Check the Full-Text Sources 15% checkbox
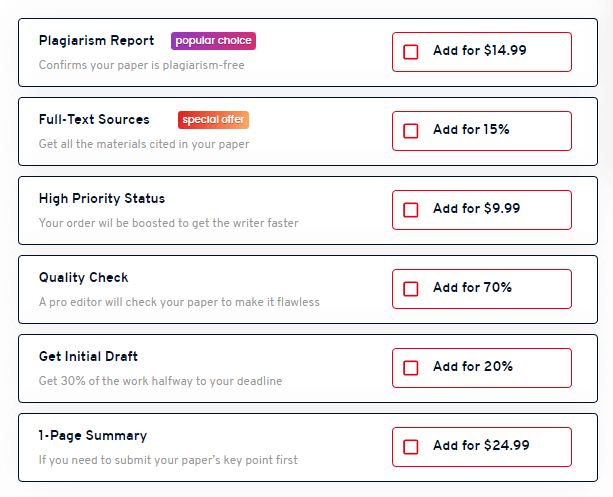Image resolution: width=613 pixels, height=497 pixels. click(410, 131)
